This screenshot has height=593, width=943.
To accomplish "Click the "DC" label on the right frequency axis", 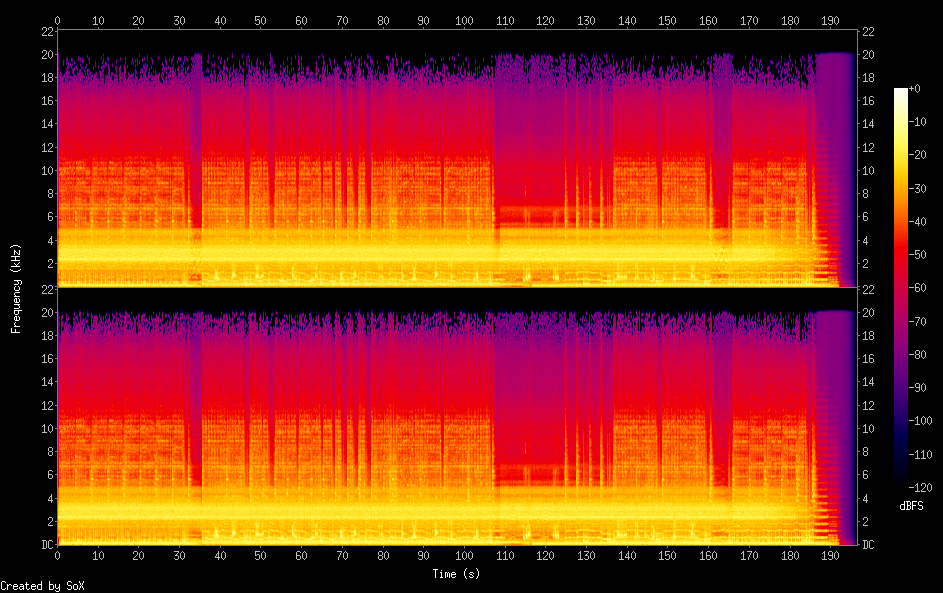I will pyautogui.click(x=868, y=545).
